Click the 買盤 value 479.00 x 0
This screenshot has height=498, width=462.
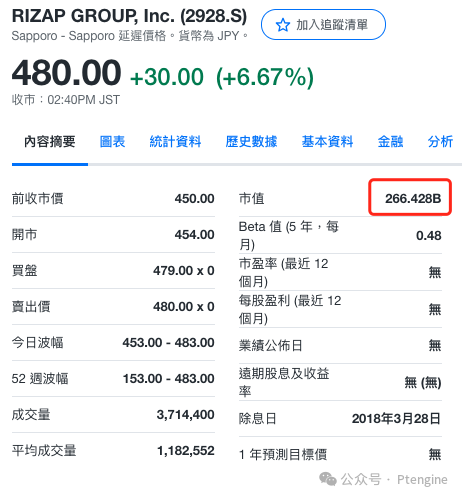tap(184, 271)
